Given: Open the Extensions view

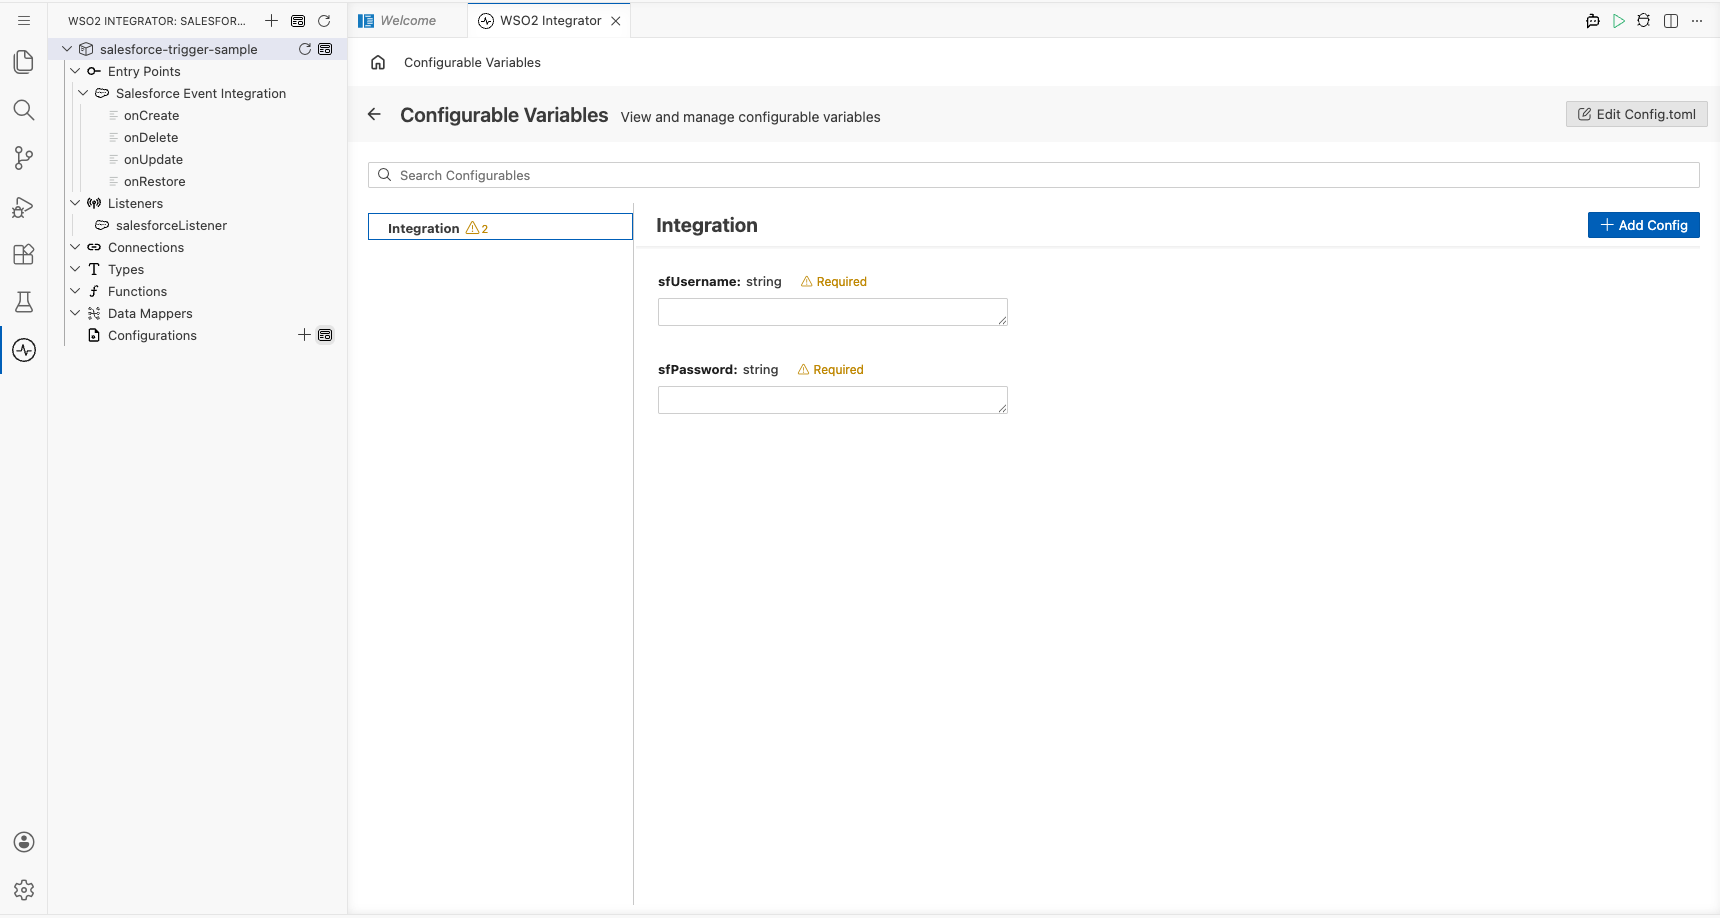Looking at the screenshot, I should tap(24, 254).
